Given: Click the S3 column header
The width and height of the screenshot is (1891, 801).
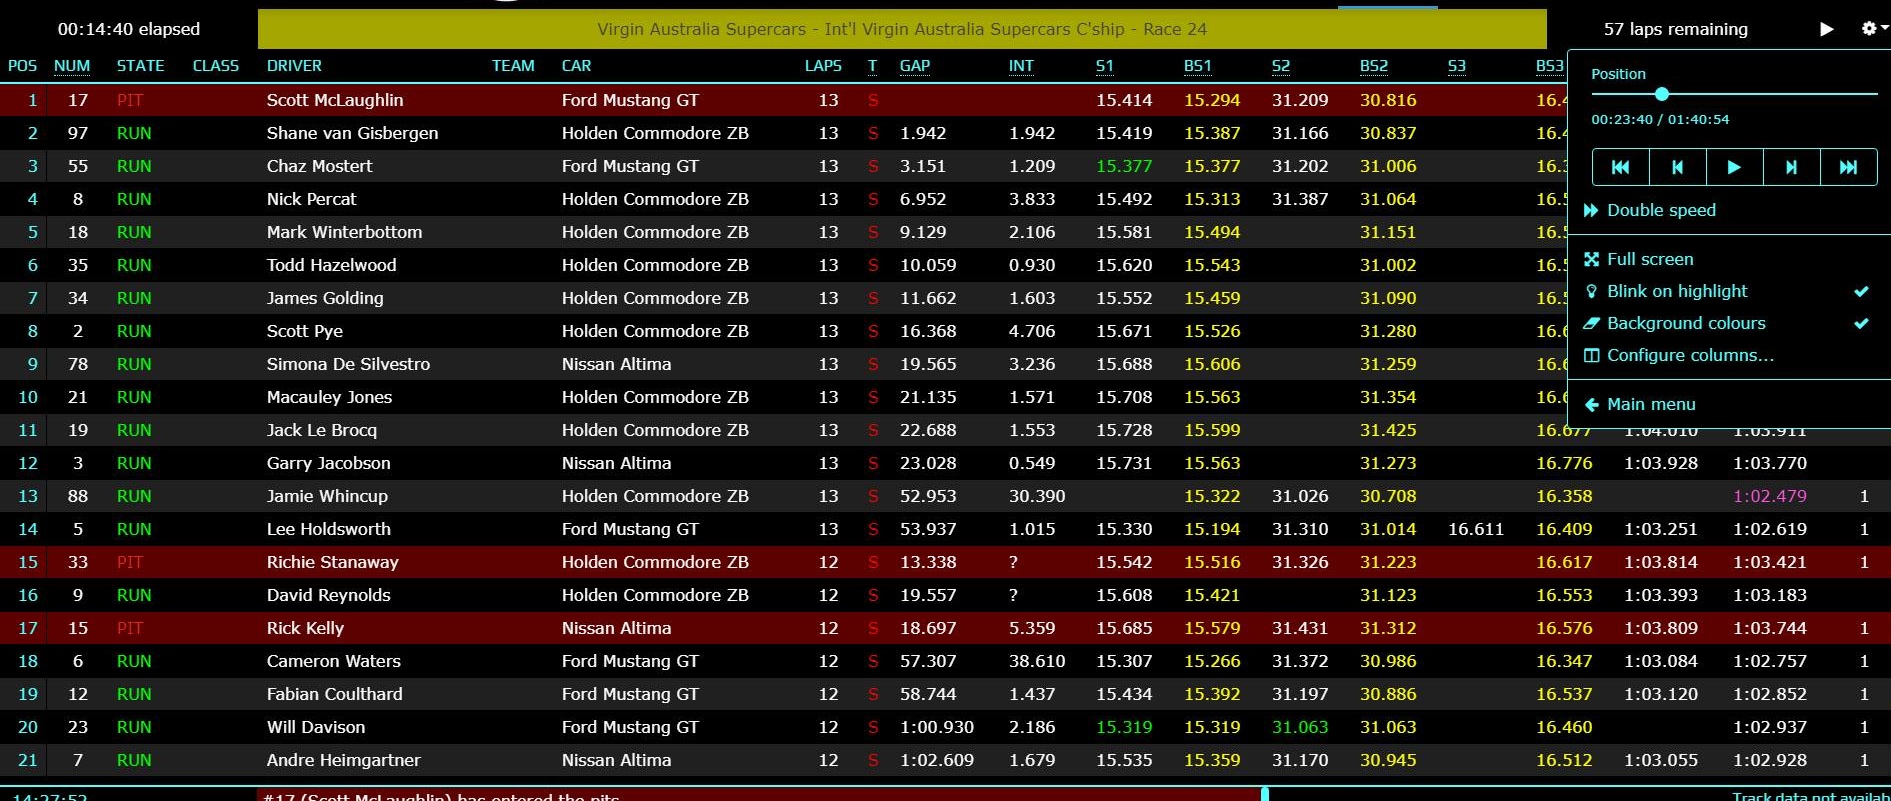Looking at the screenshot, I should [1457, 66].
